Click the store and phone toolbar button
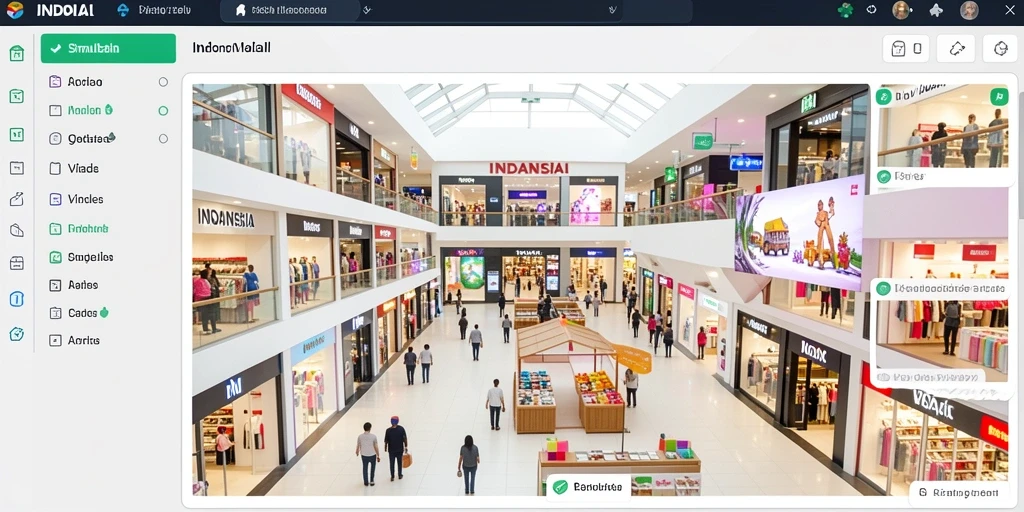The width and height of the screenshot is (1024, 512). (906, 48)
